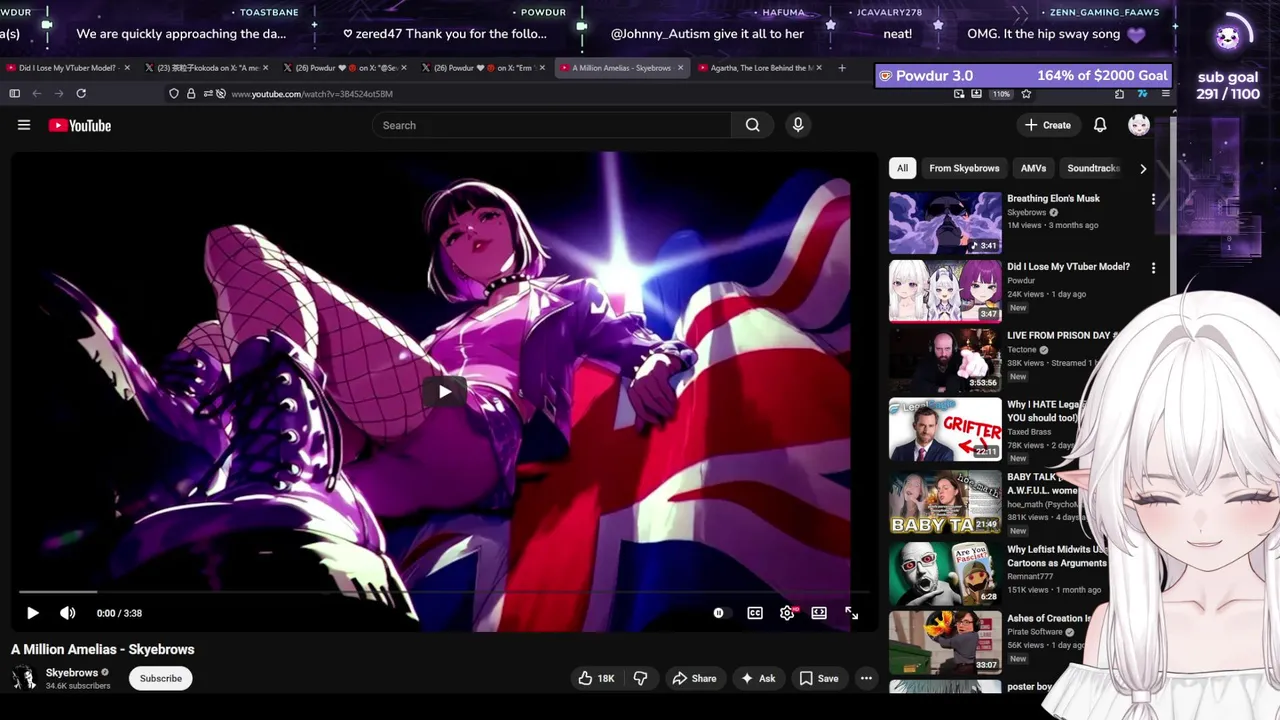
Task: Open the Skyebrows channel name link
Action: click(72, 672)
